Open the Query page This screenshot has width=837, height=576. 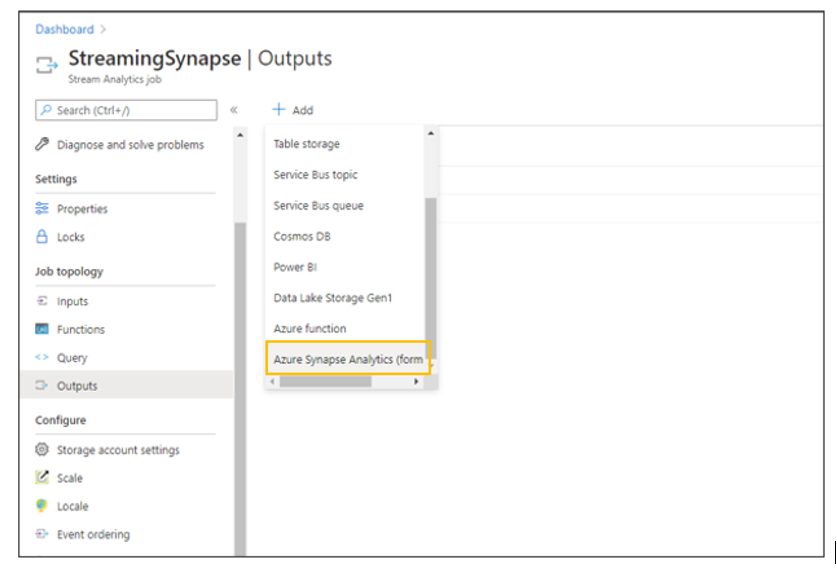point(72,358)
